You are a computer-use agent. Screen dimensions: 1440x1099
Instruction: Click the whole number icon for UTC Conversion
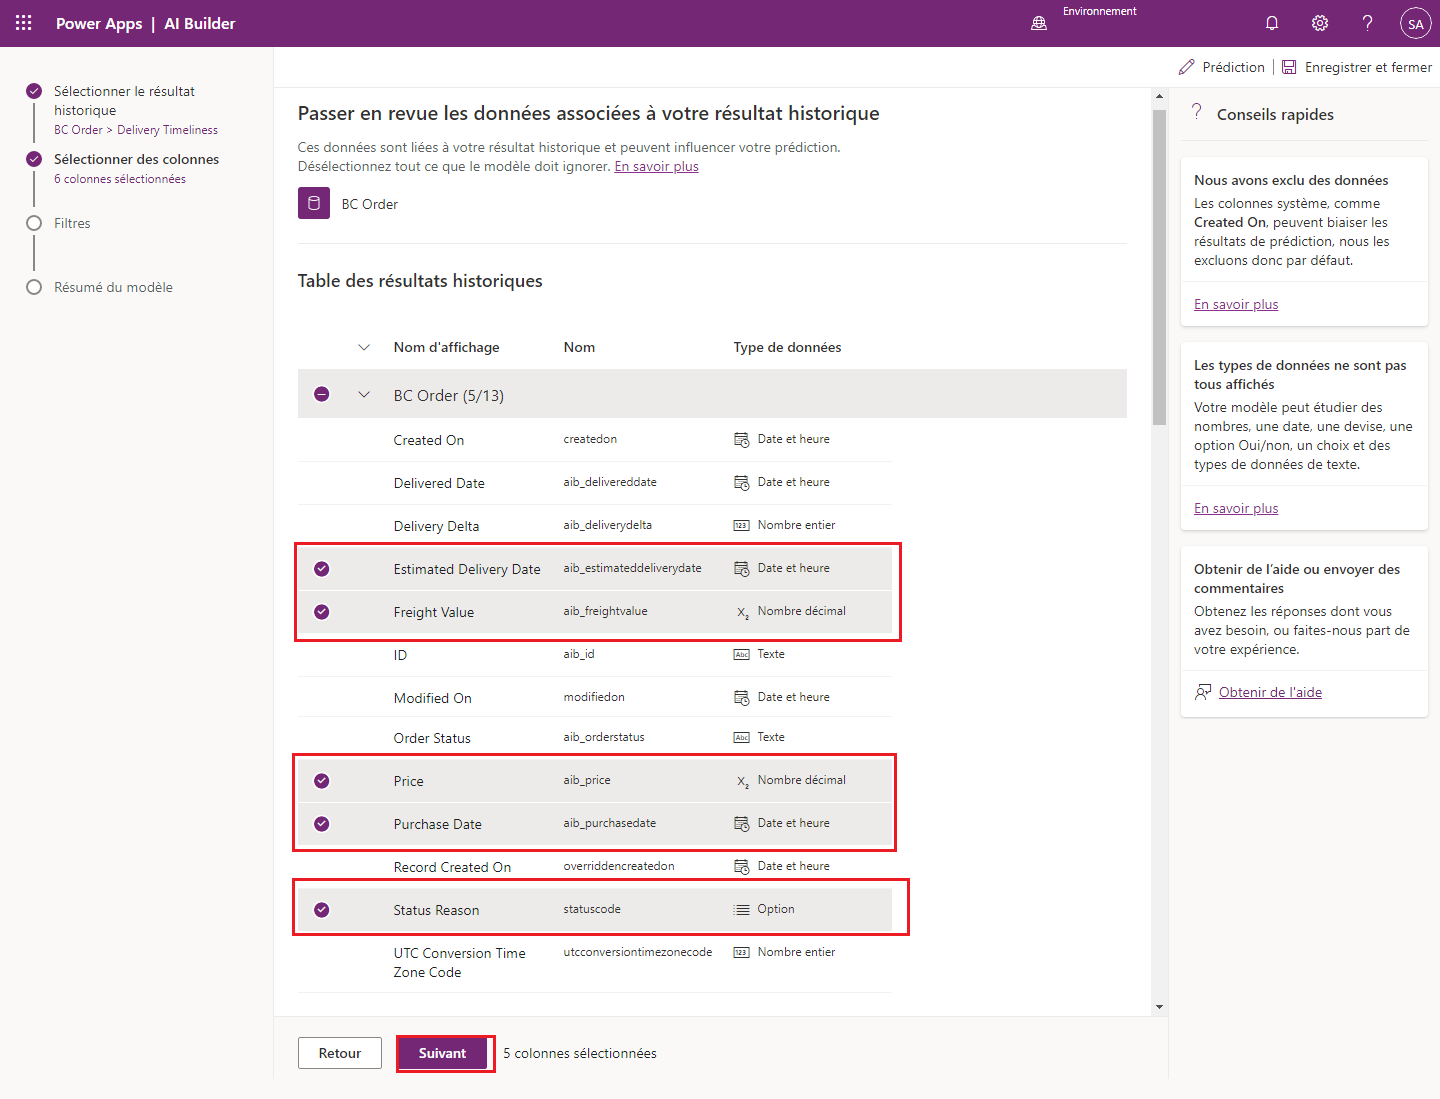pos(742,952)
